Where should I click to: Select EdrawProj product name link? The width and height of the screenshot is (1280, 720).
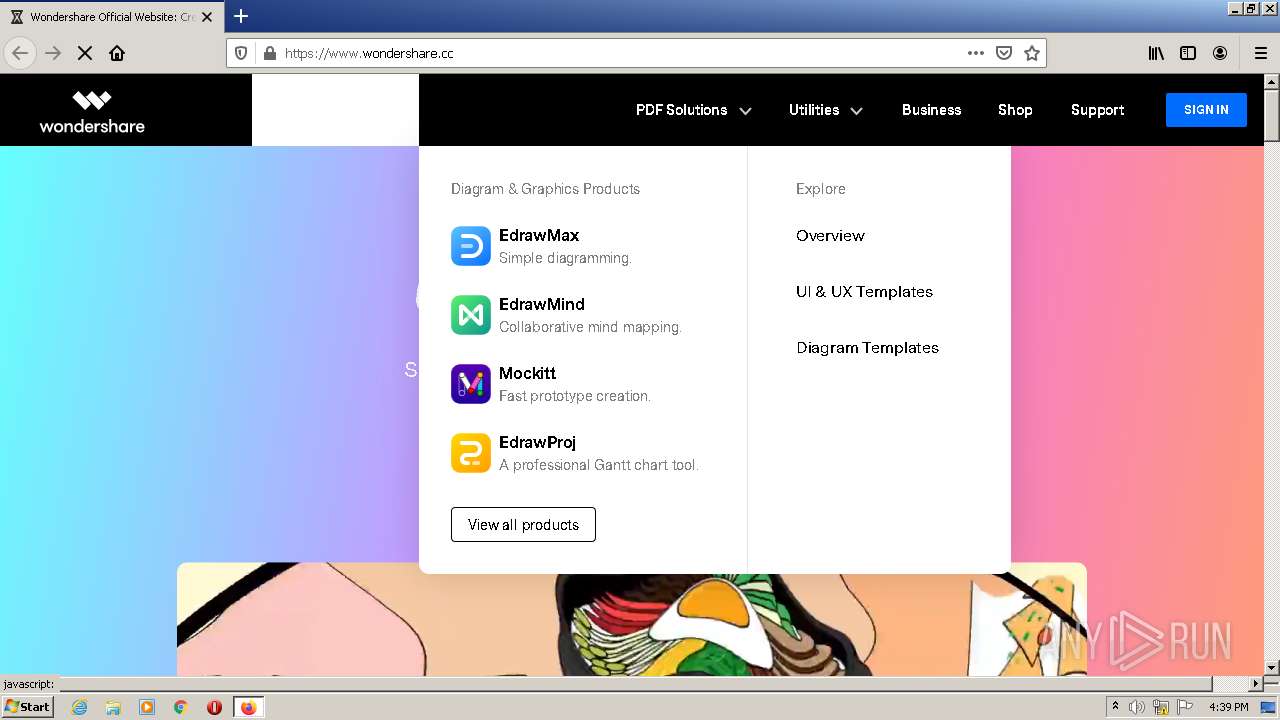[537, 443]
